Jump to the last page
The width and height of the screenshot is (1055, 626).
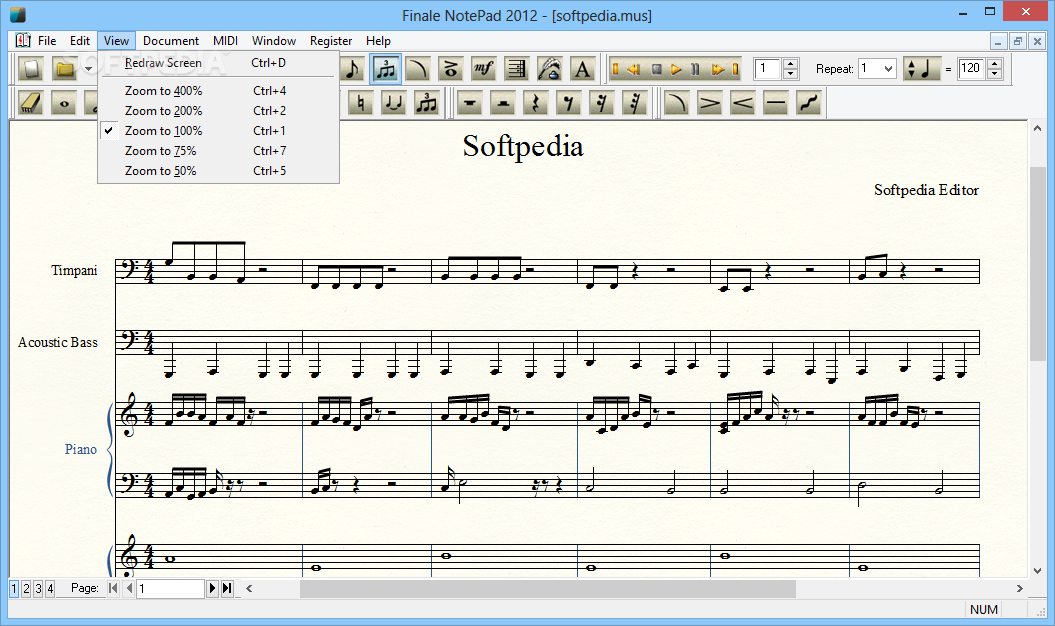tap(227, 588)
